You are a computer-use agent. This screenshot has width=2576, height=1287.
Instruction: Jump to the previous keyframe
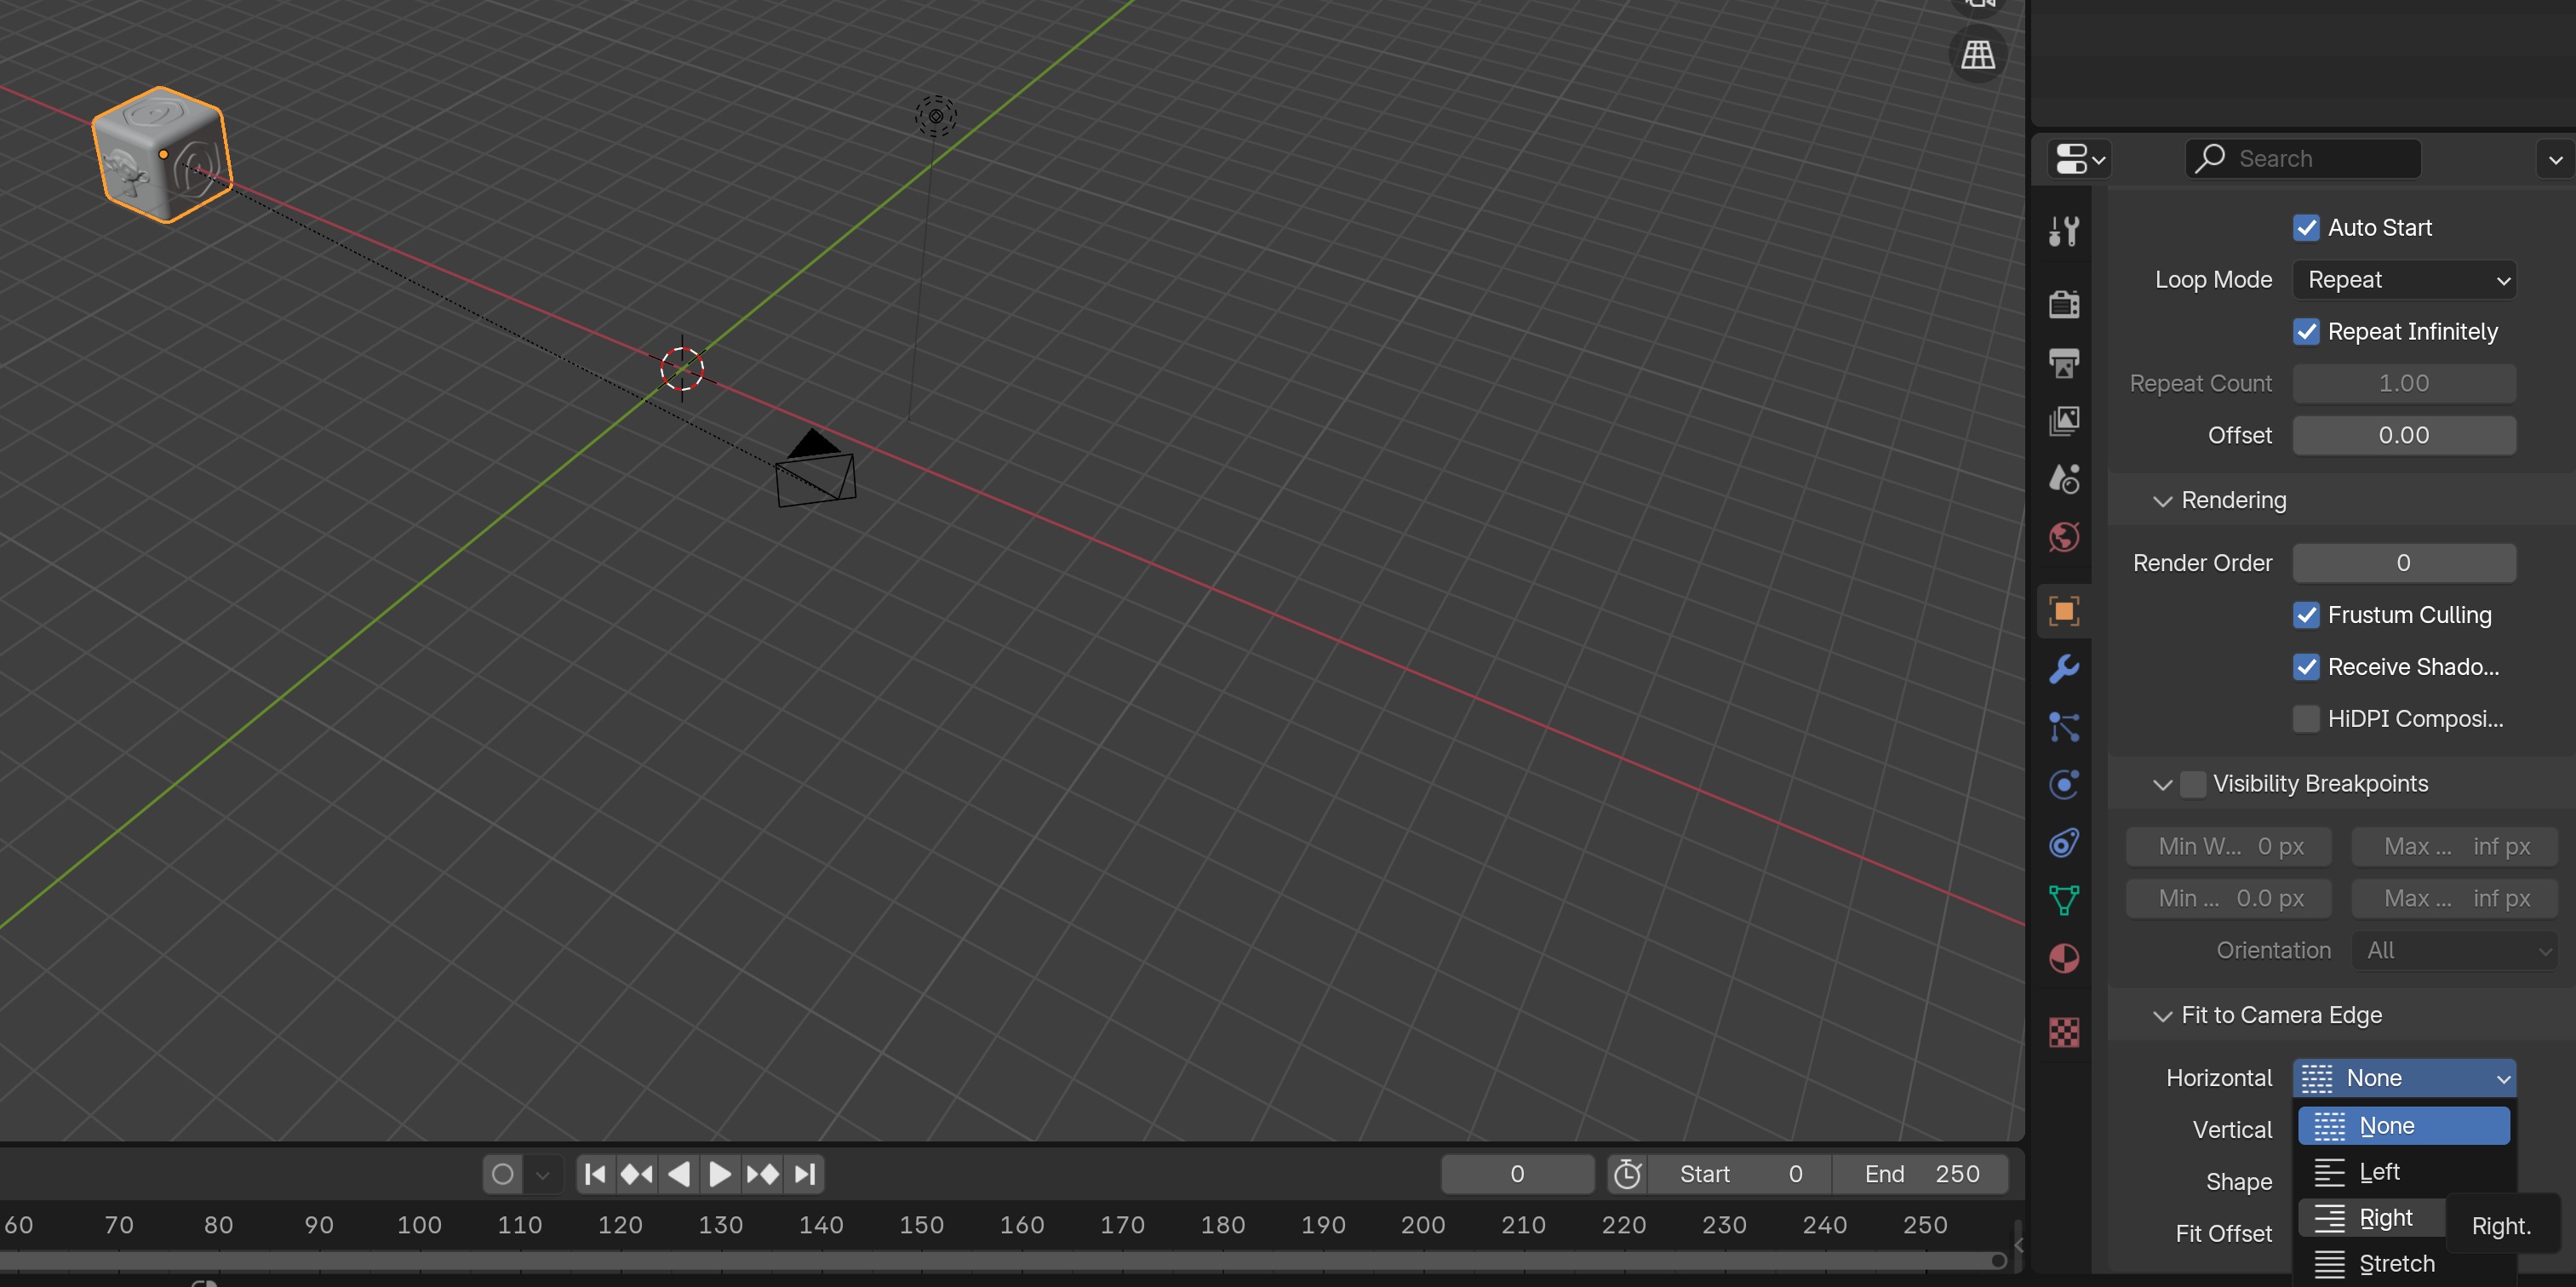[x=636, y=1174]
